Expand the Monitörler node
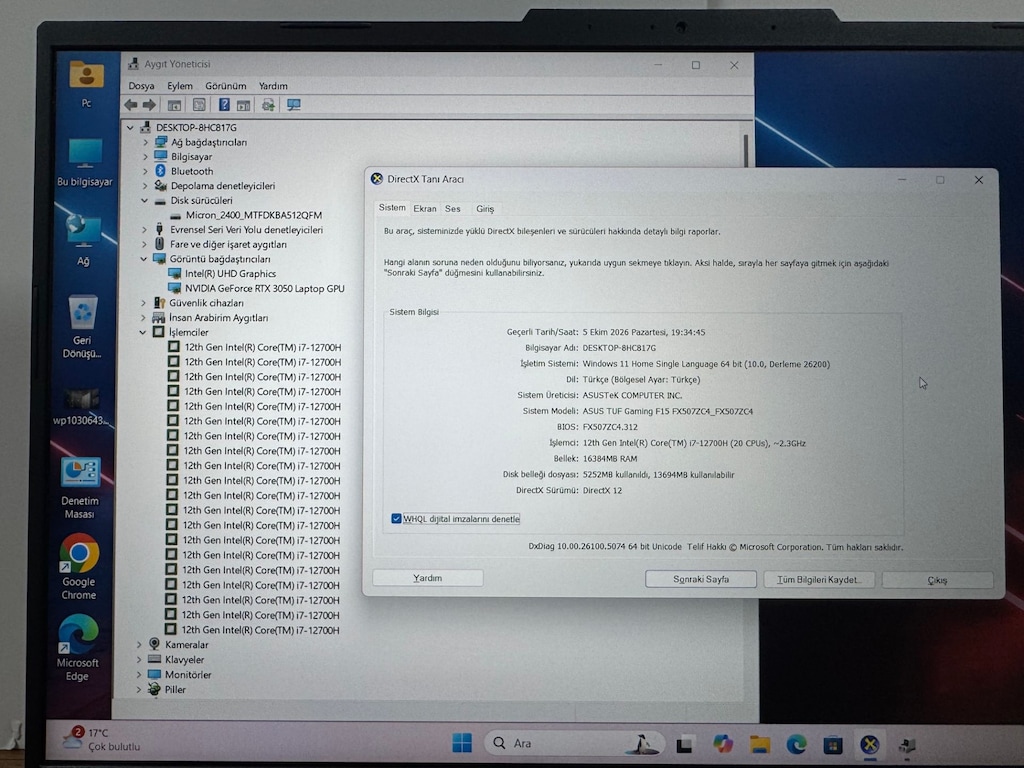This screenshot has height=768, width=1024. point(138,675)
